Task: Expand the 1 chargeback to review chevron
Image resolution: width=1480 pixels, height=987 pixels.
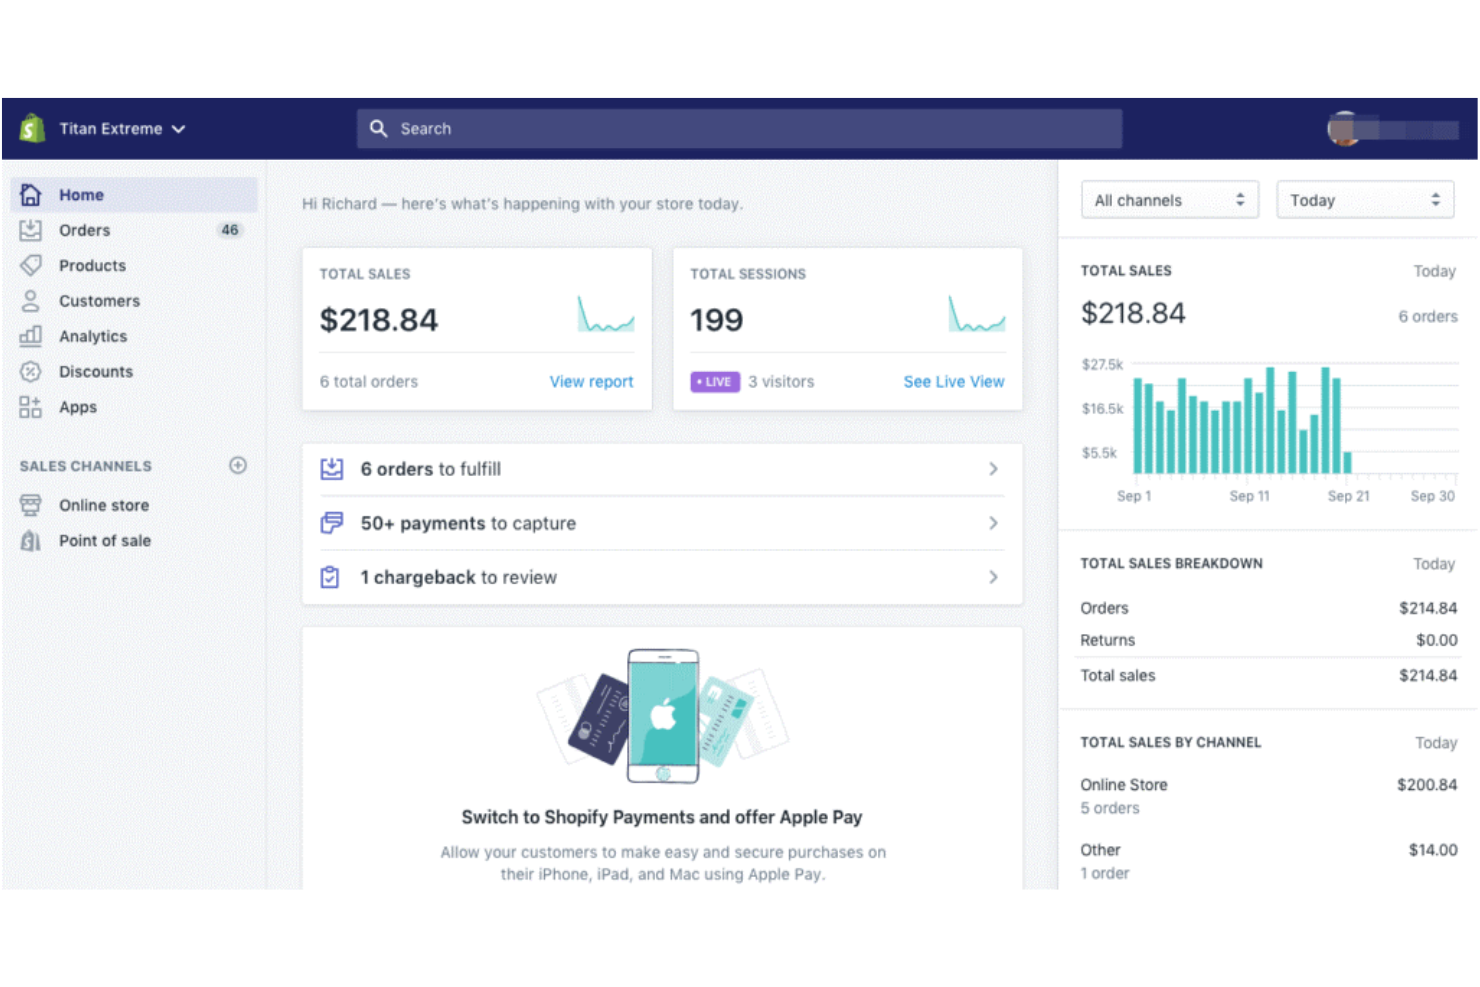Action: [993, 577]
